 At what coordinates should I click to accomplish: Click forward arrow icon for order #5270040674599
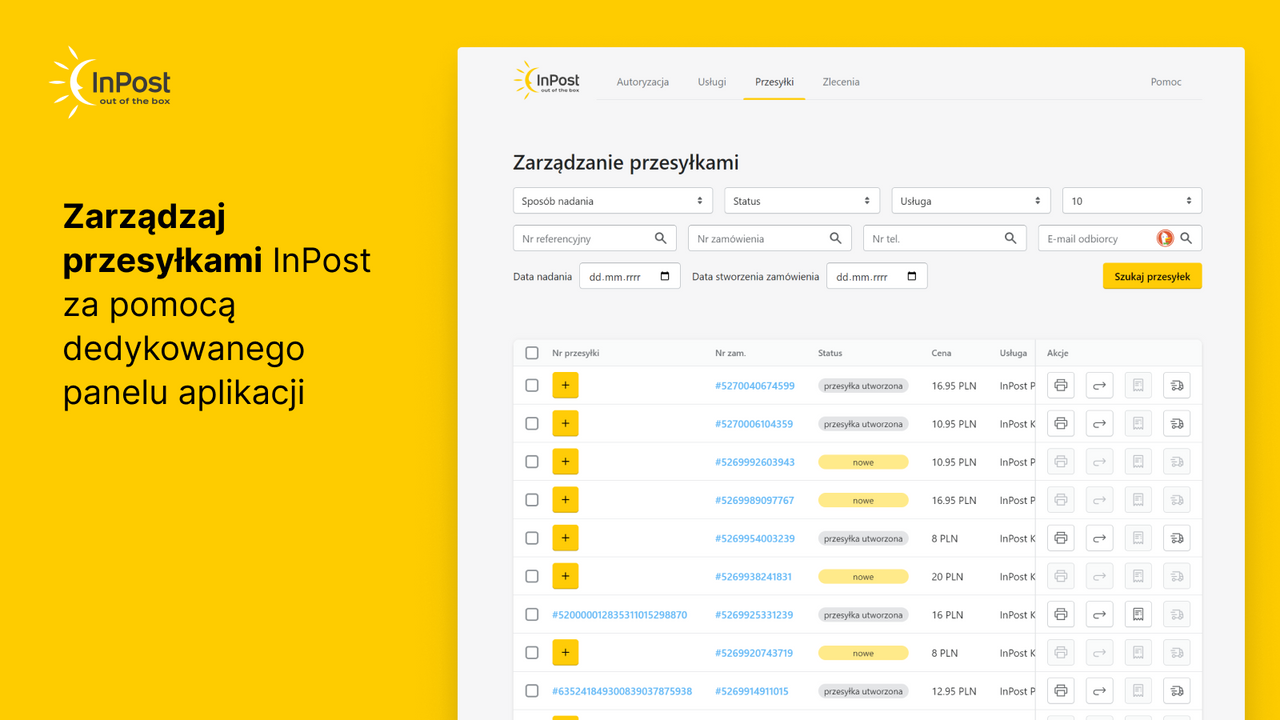(1100, 385)
